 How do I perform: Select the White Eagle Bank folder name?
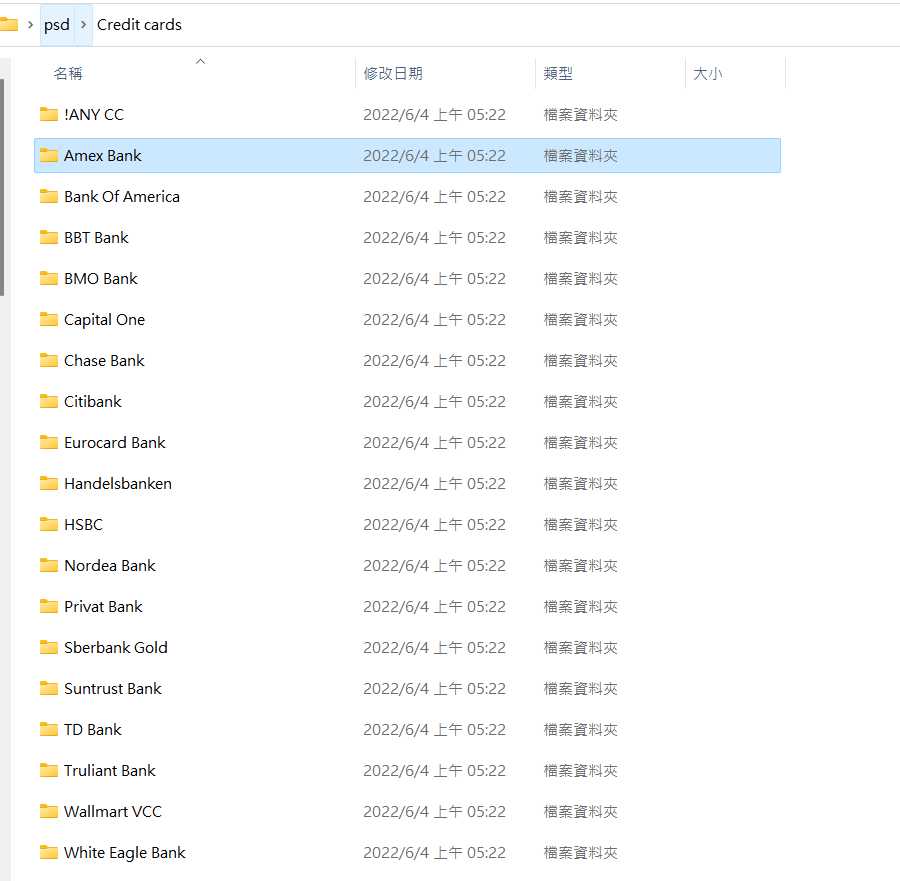click(125, 853)
